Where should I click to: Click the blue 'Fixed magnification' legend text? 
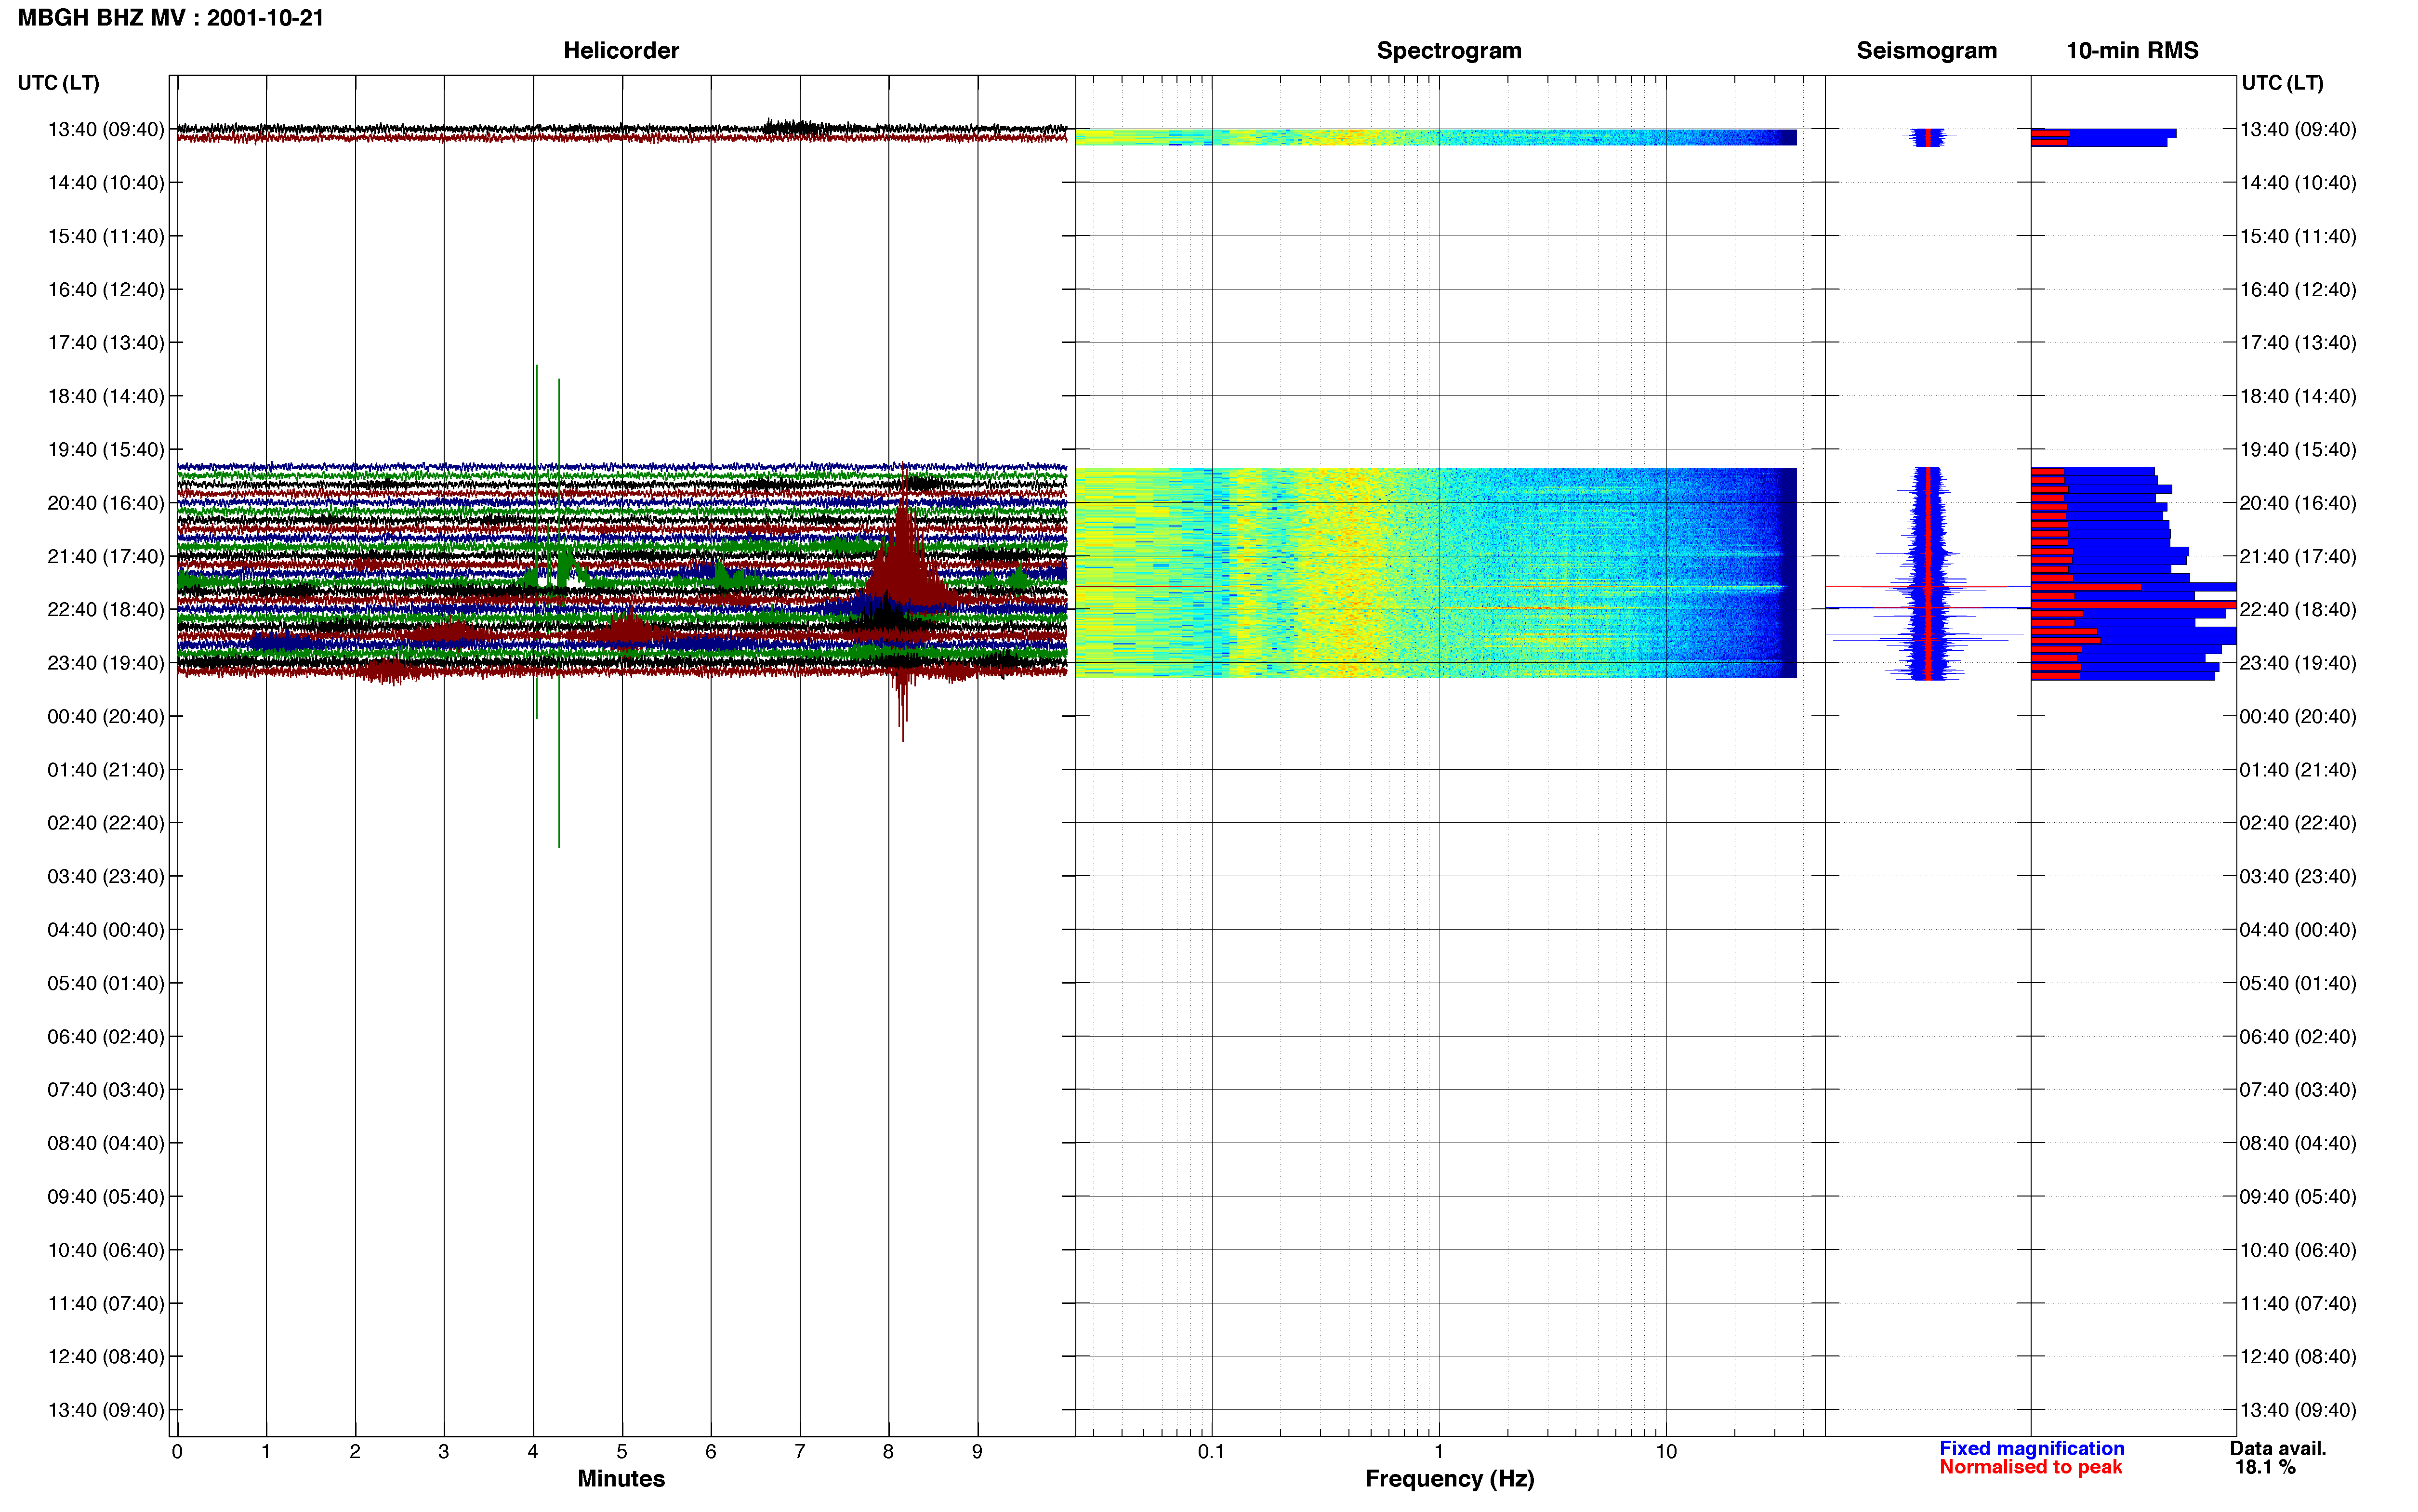2031,1449
